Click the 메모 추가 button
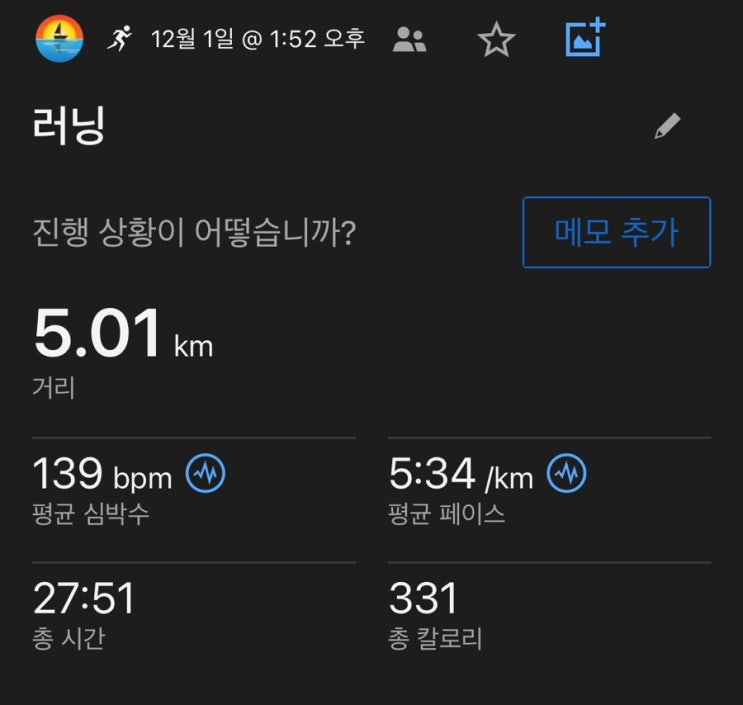The width and height of the screenshot is (743, 705). tap(616, 232)
